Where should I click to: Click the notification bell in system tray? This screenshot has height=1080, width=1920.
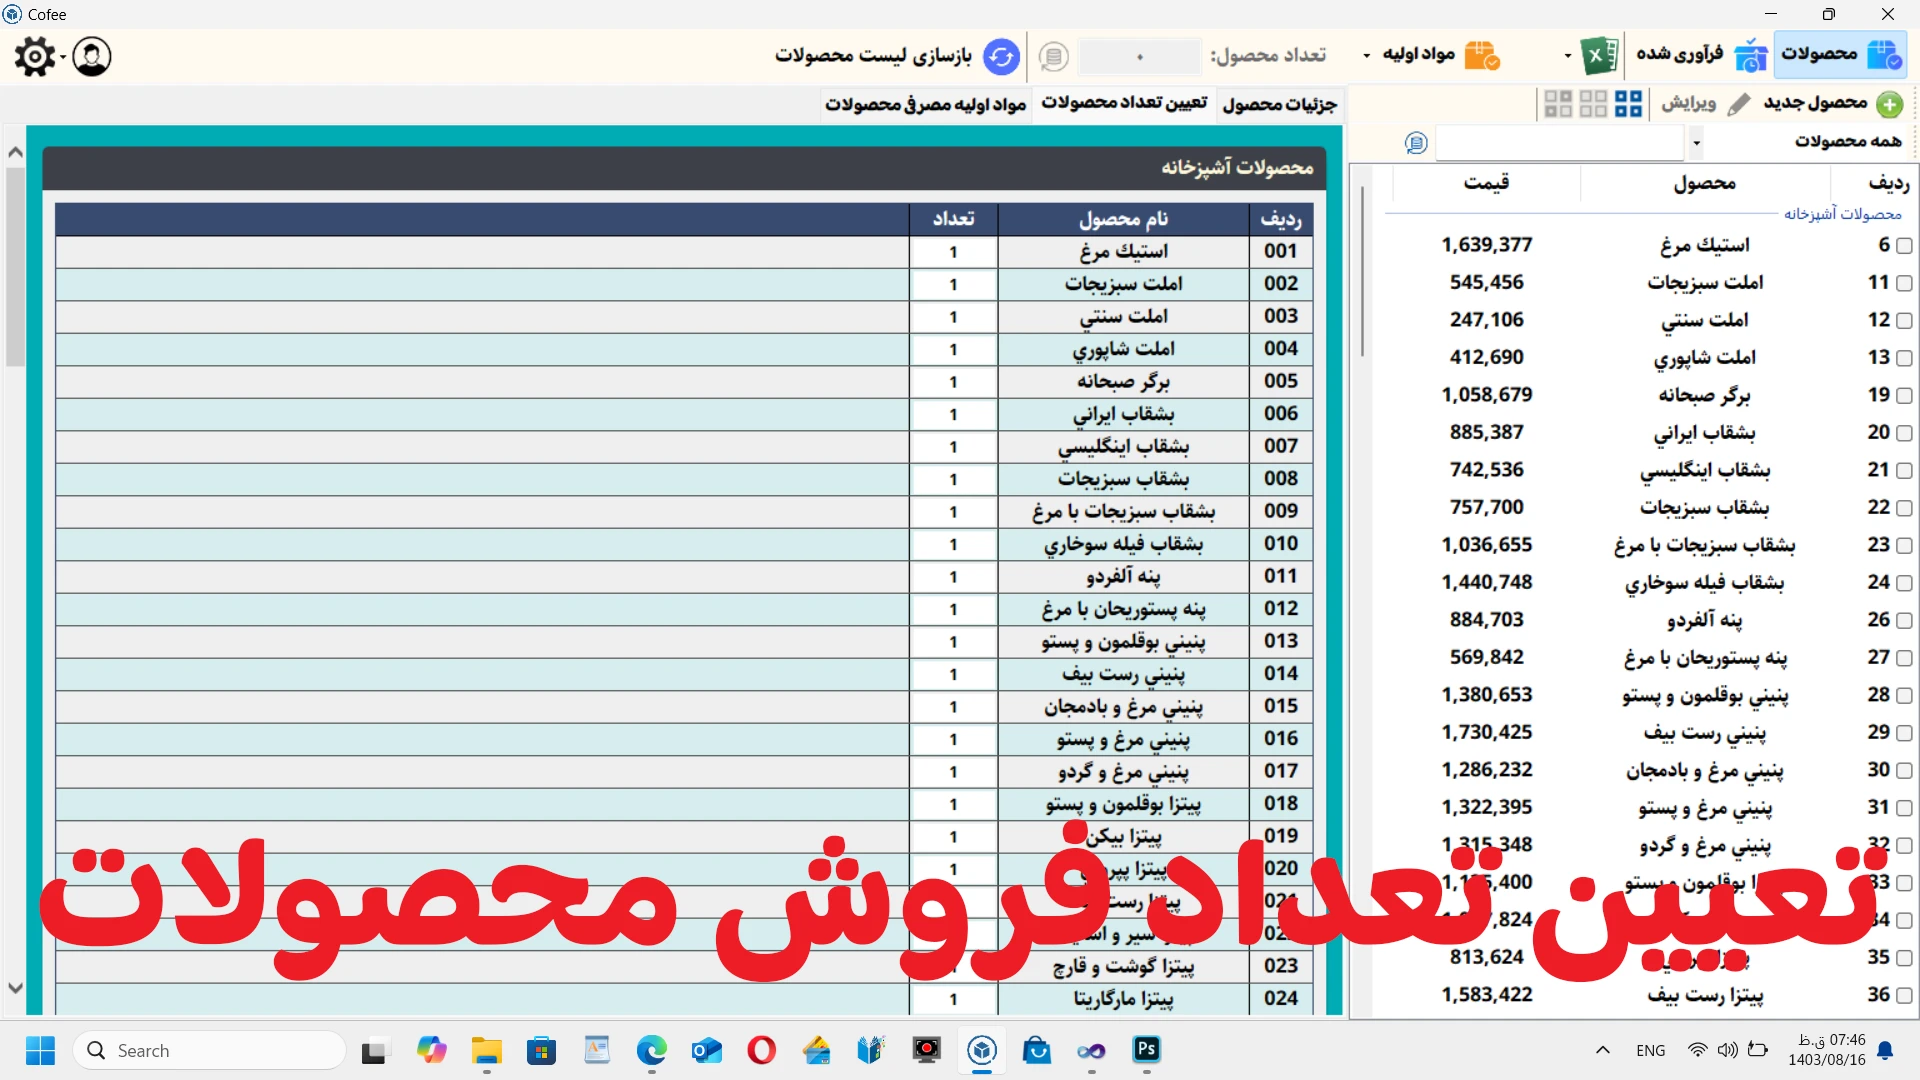[1885, 1050]
